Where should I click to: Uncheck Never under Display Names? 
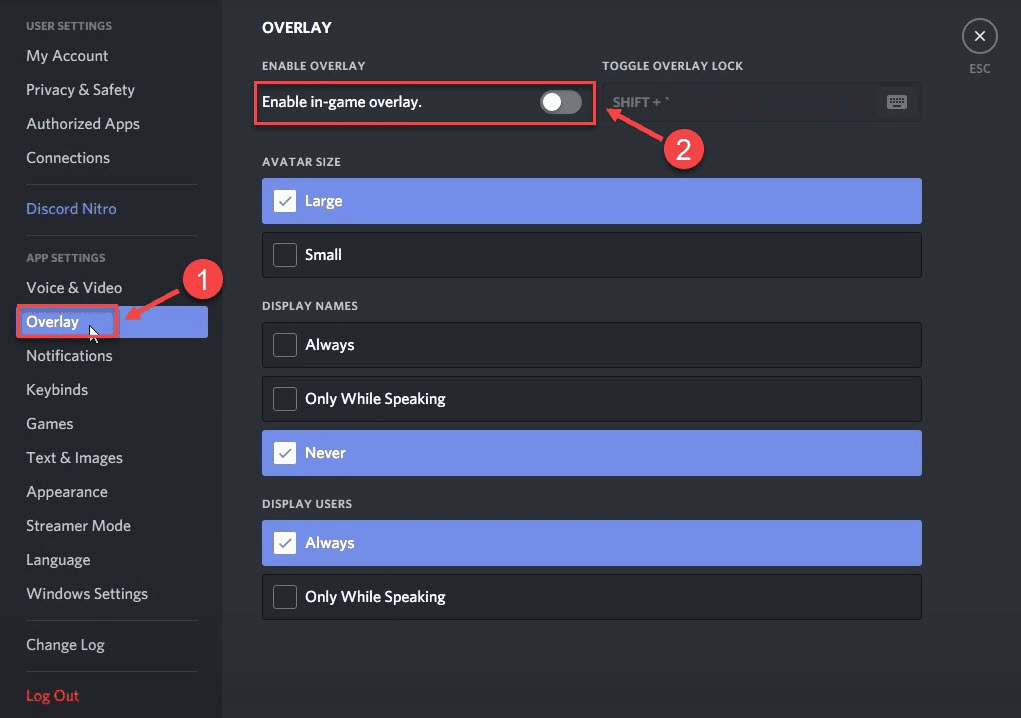[x=284, y=452]
